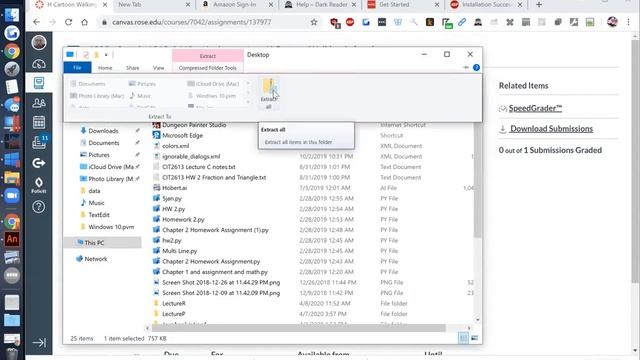Select Sjan.py file
The image size is (640, 360).
pos(172,198)
